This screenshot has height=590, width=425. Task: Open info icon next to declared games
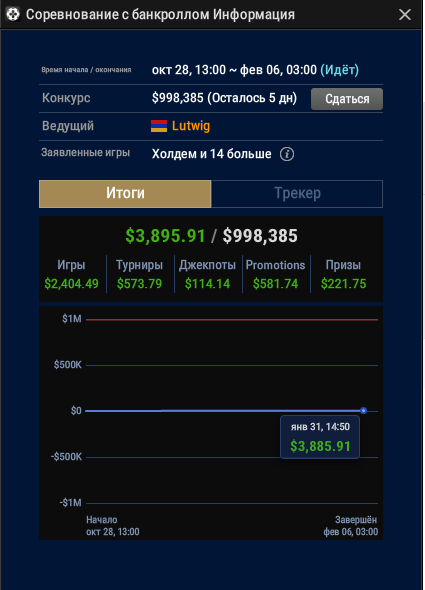coord(287,154)
